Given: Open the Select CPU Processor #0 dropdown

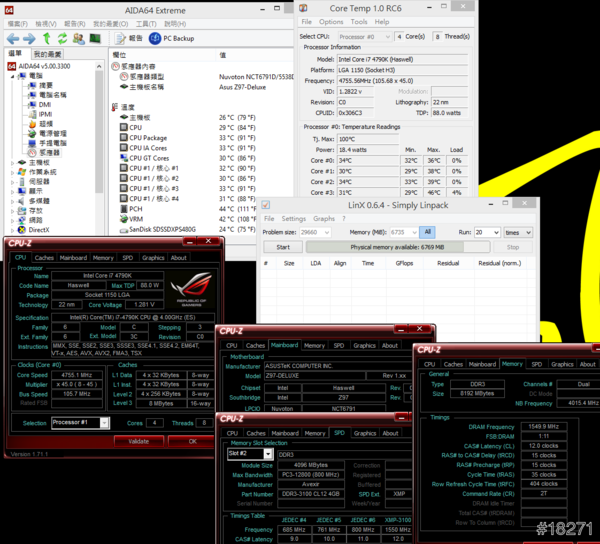Looking at the screenshot, I should tap(361, 36).
